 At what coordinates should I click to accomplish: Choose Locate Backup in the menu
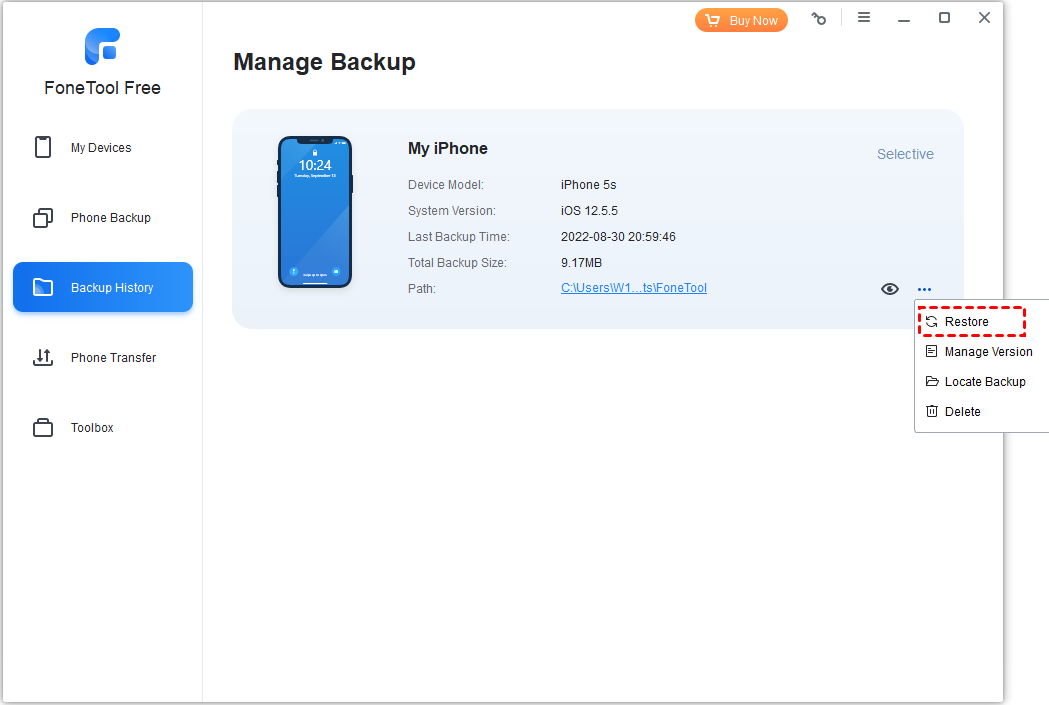984,381
